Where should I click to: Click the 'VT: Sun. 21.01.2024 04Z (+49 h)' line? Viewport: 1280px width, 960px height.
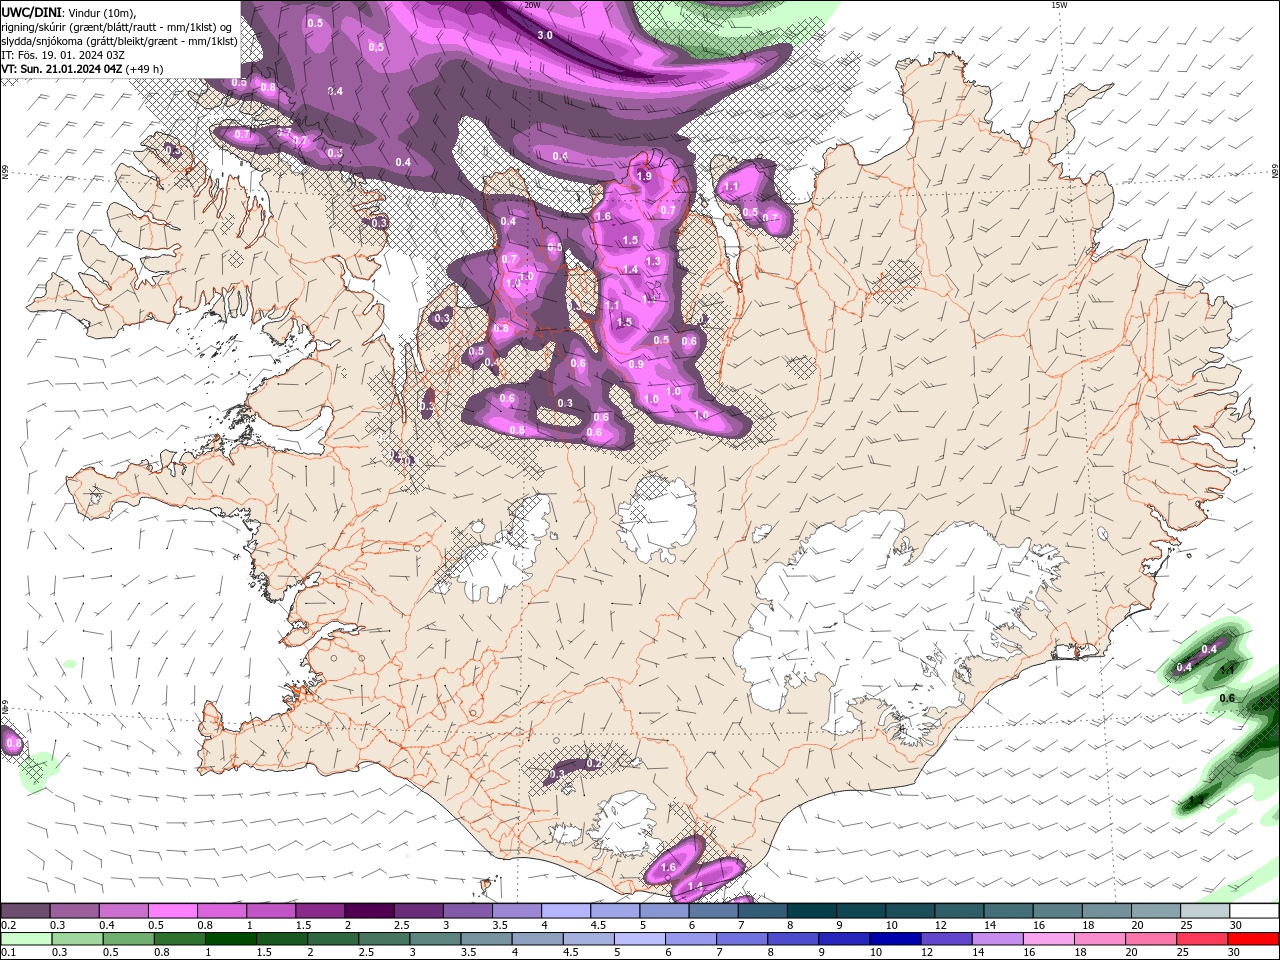point(82,69)
